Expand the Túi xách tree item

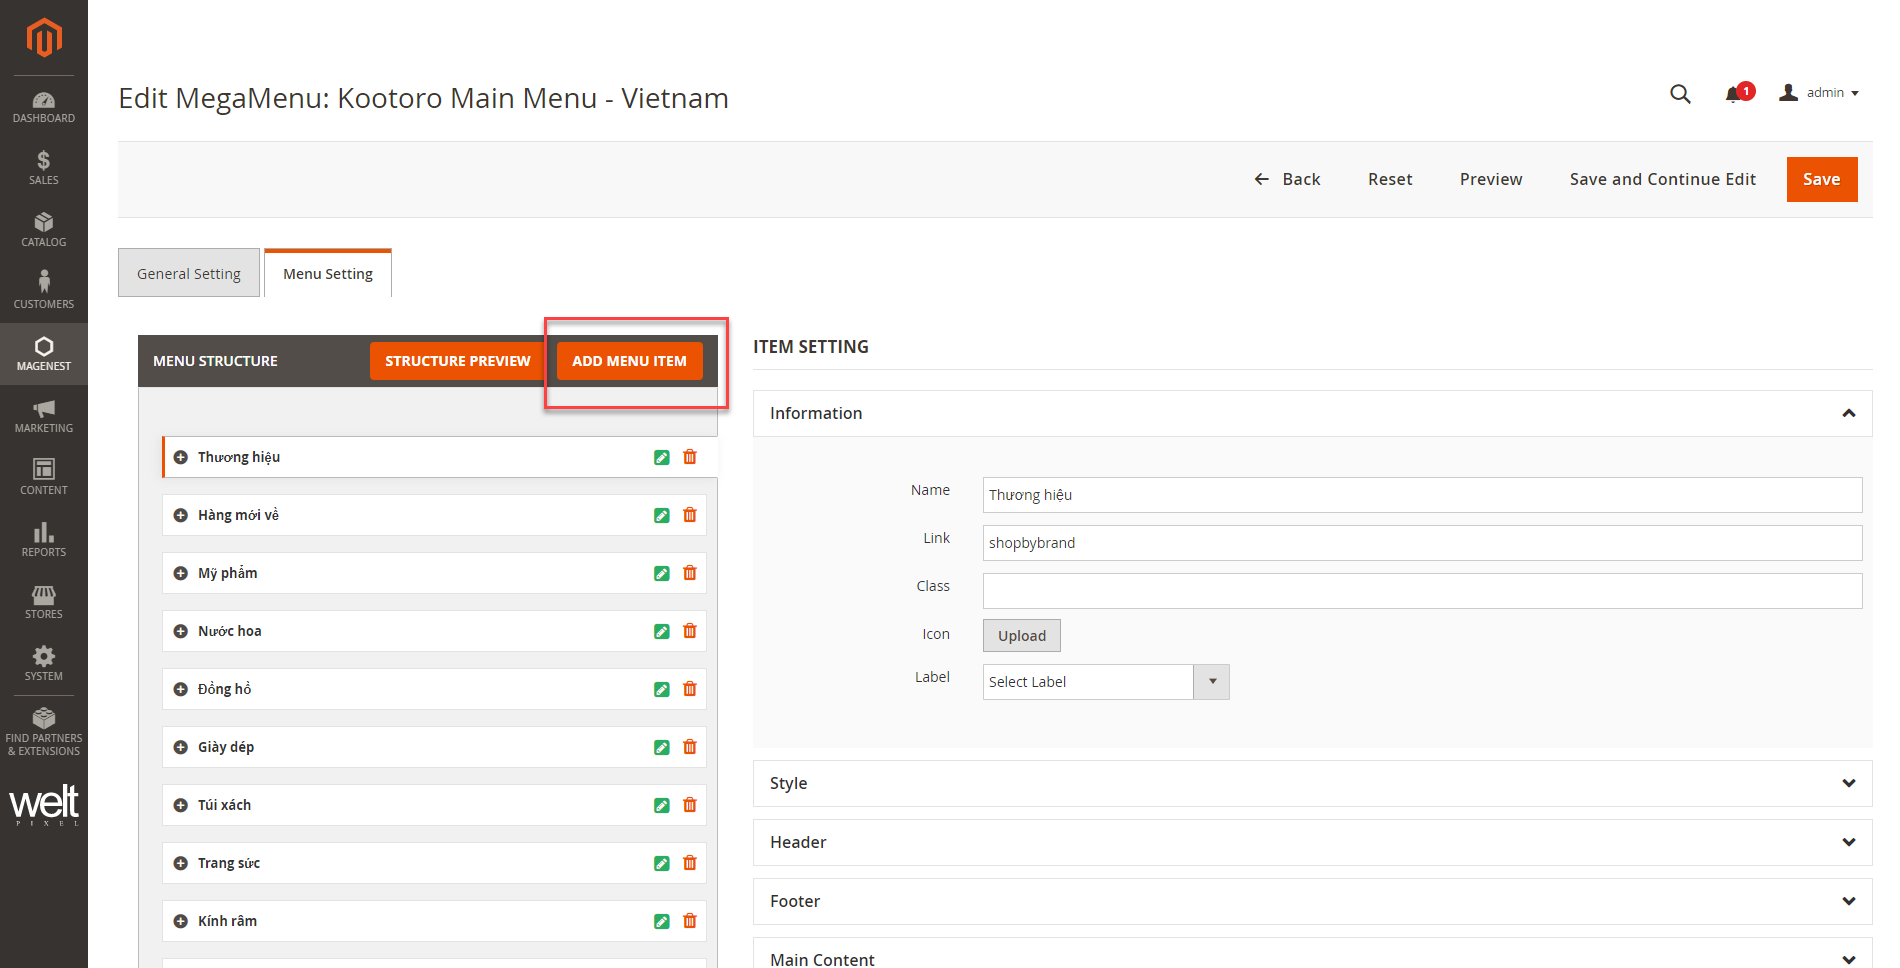181,805
